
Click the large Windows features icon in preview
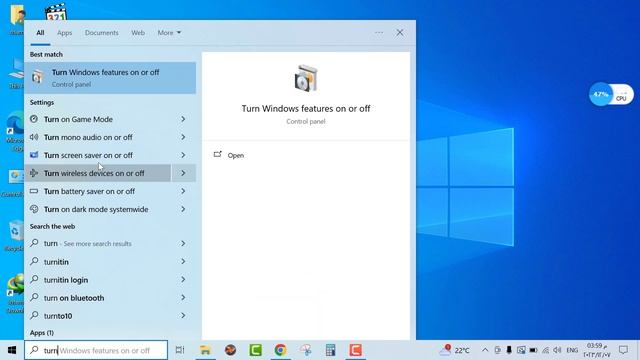[x=306, y=78]
